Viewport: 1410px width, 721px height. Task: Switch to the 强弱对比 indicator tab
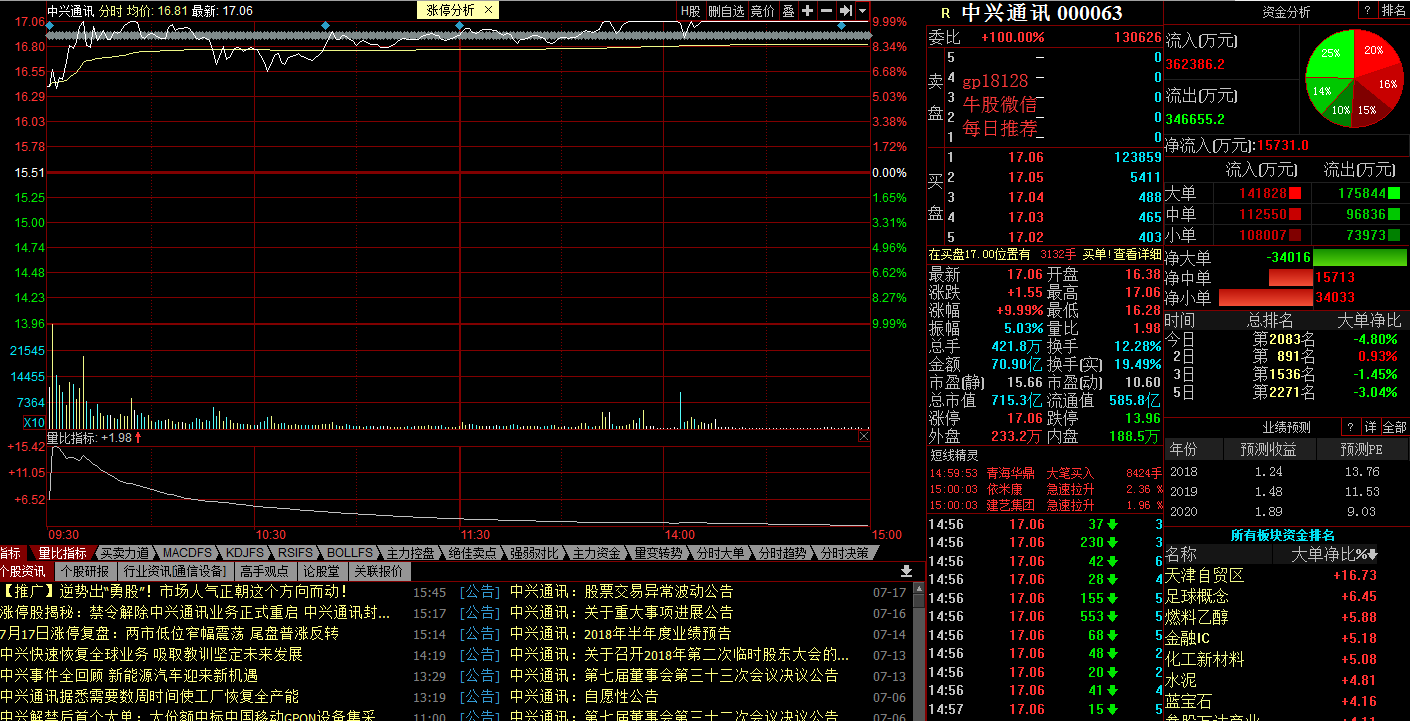[533, 553]
